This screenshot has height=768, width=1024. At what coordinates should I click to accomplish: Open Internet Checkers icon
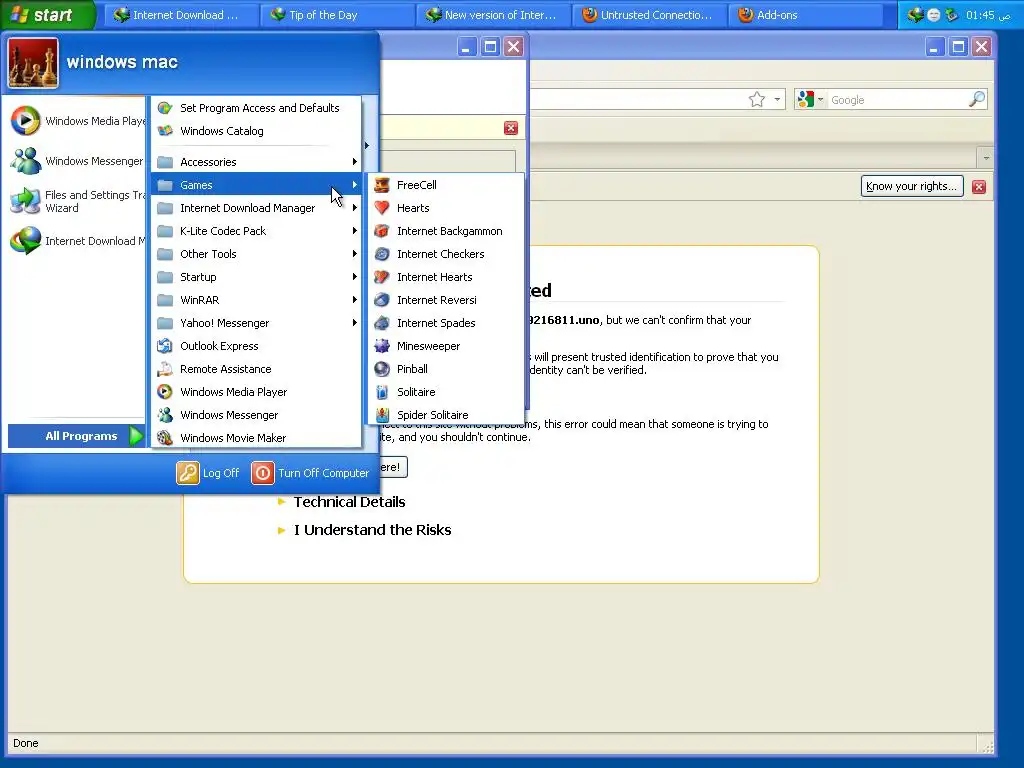click(382, 253)
